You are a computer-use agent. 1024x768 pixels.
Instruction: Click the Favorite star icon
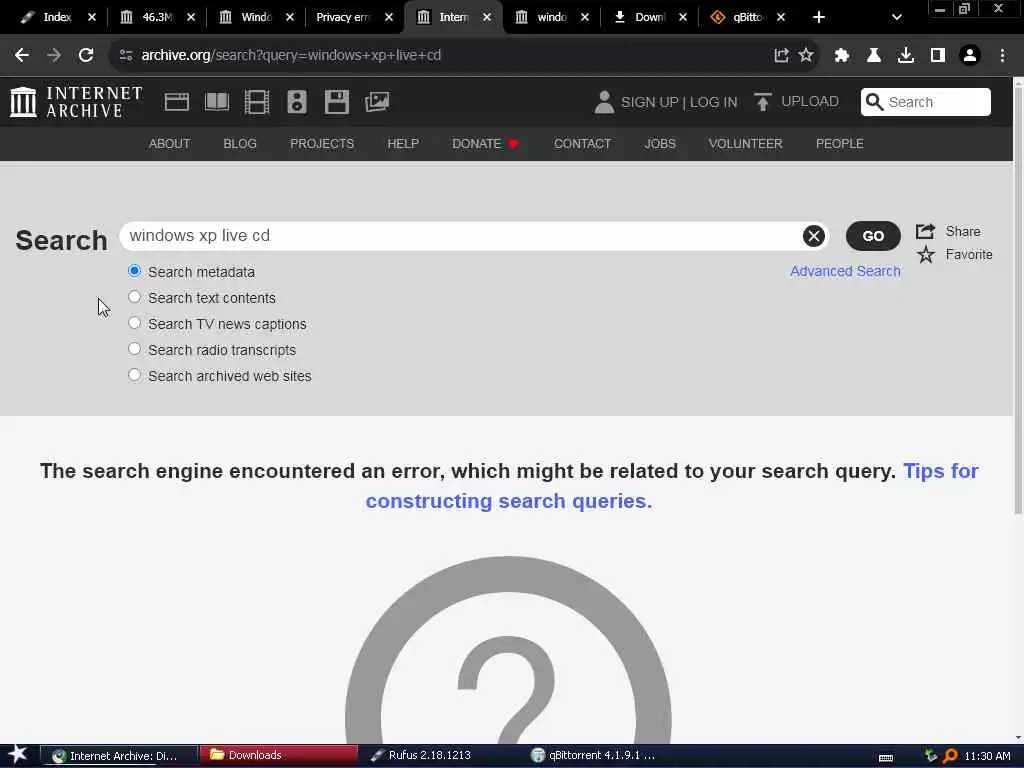click(x=925, y=255)
